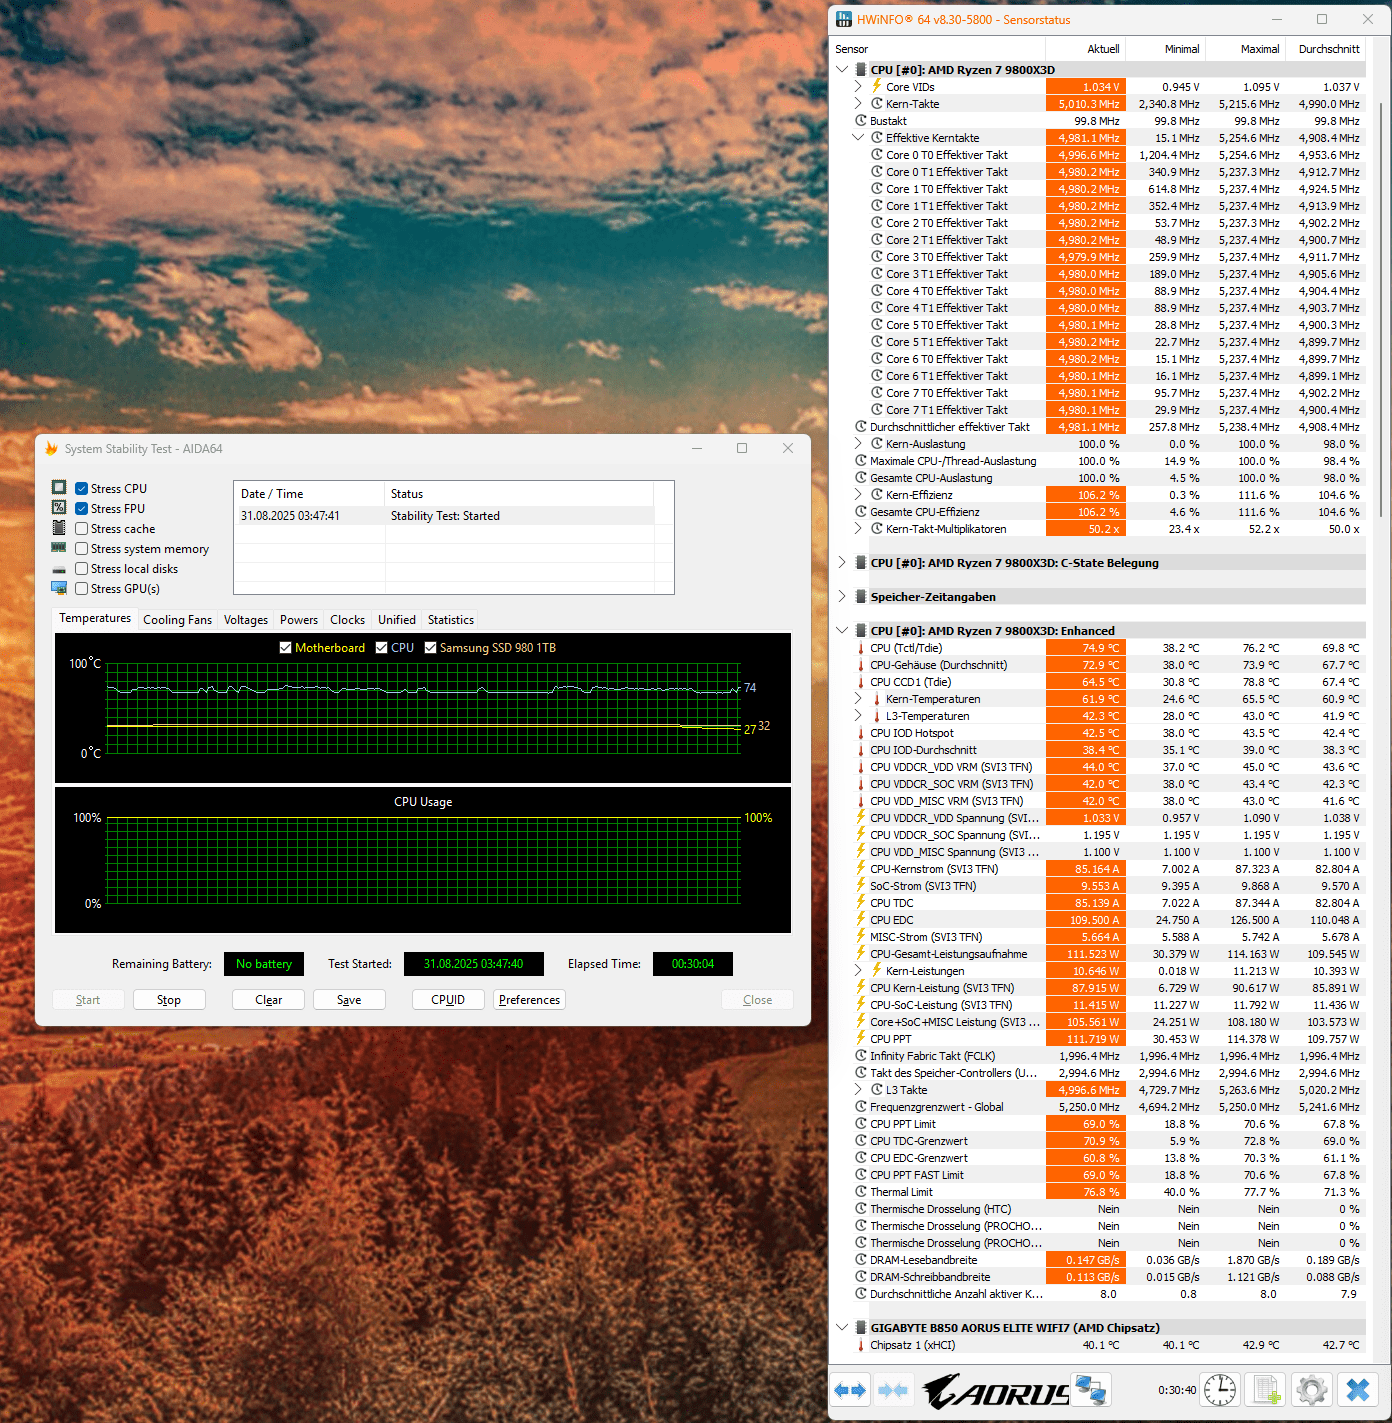Open the Powers tab
Image resolution: width=1392 pixels, height=1423 pixels.
pyautogui.click(x=299, y=620)
